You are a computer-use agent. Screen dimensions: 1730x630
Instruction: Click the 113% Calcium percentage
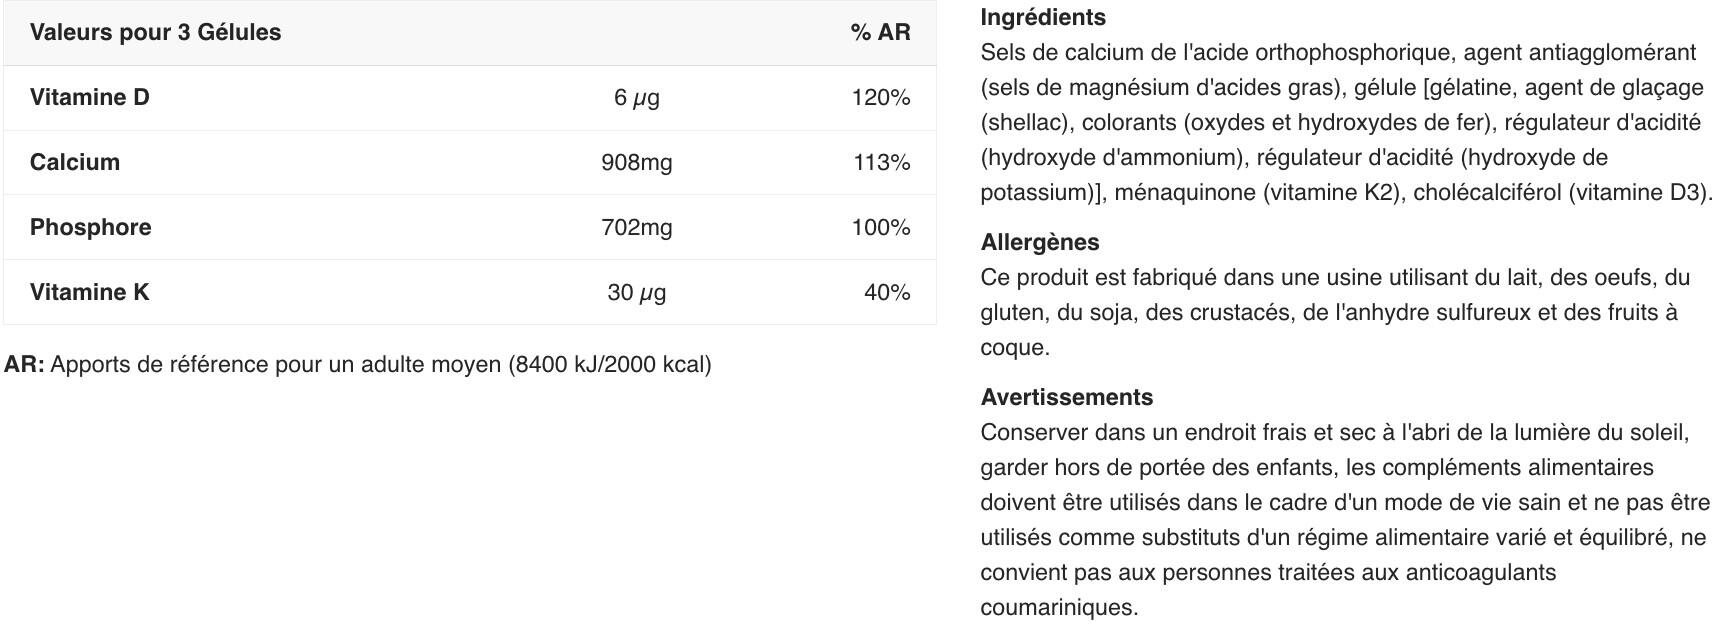(881, 162)
